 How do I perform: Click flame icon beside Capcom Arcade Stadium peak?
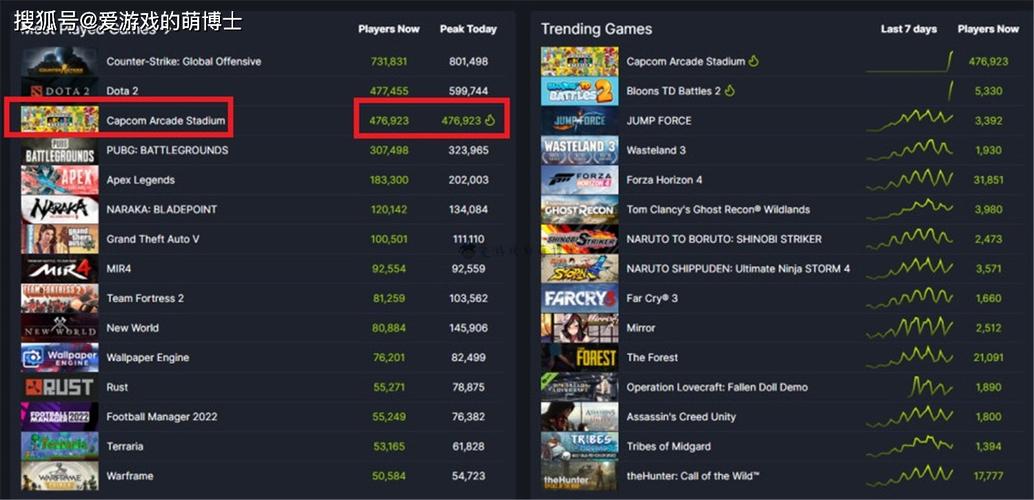[490, 120]
